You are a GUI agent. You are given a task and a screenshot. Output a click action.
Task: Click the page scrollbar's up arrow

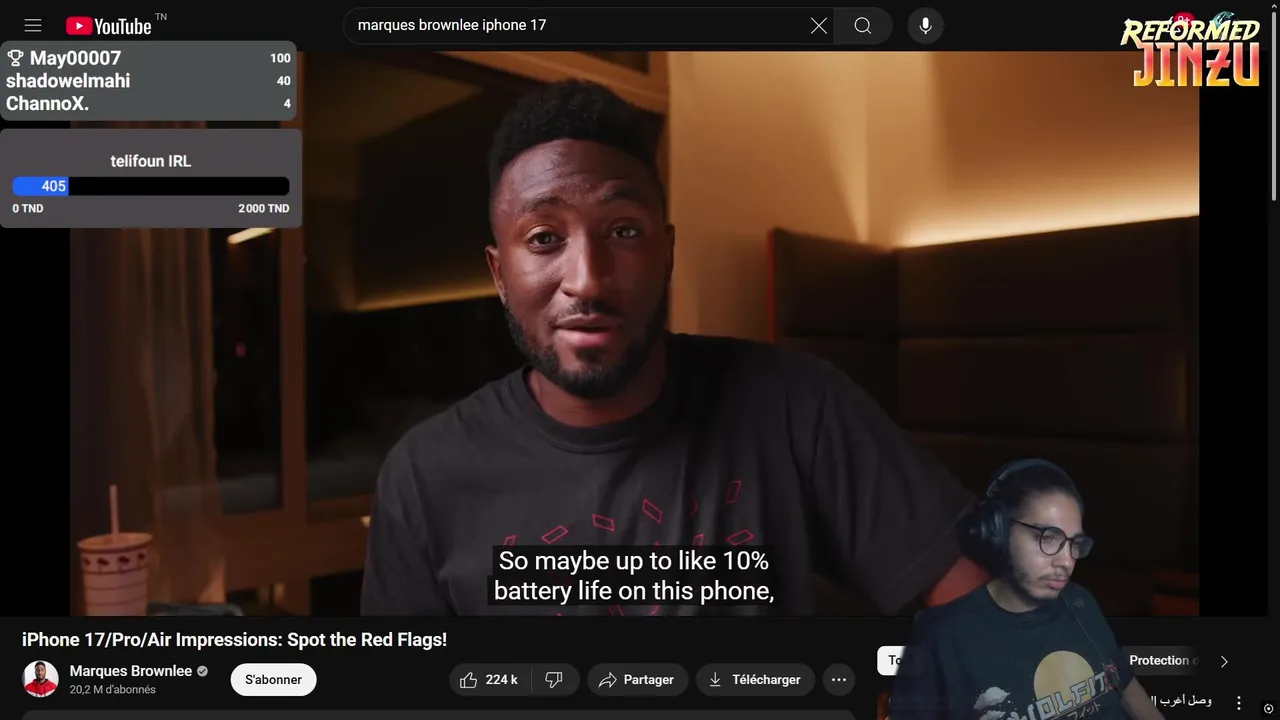coord(1273,6)
